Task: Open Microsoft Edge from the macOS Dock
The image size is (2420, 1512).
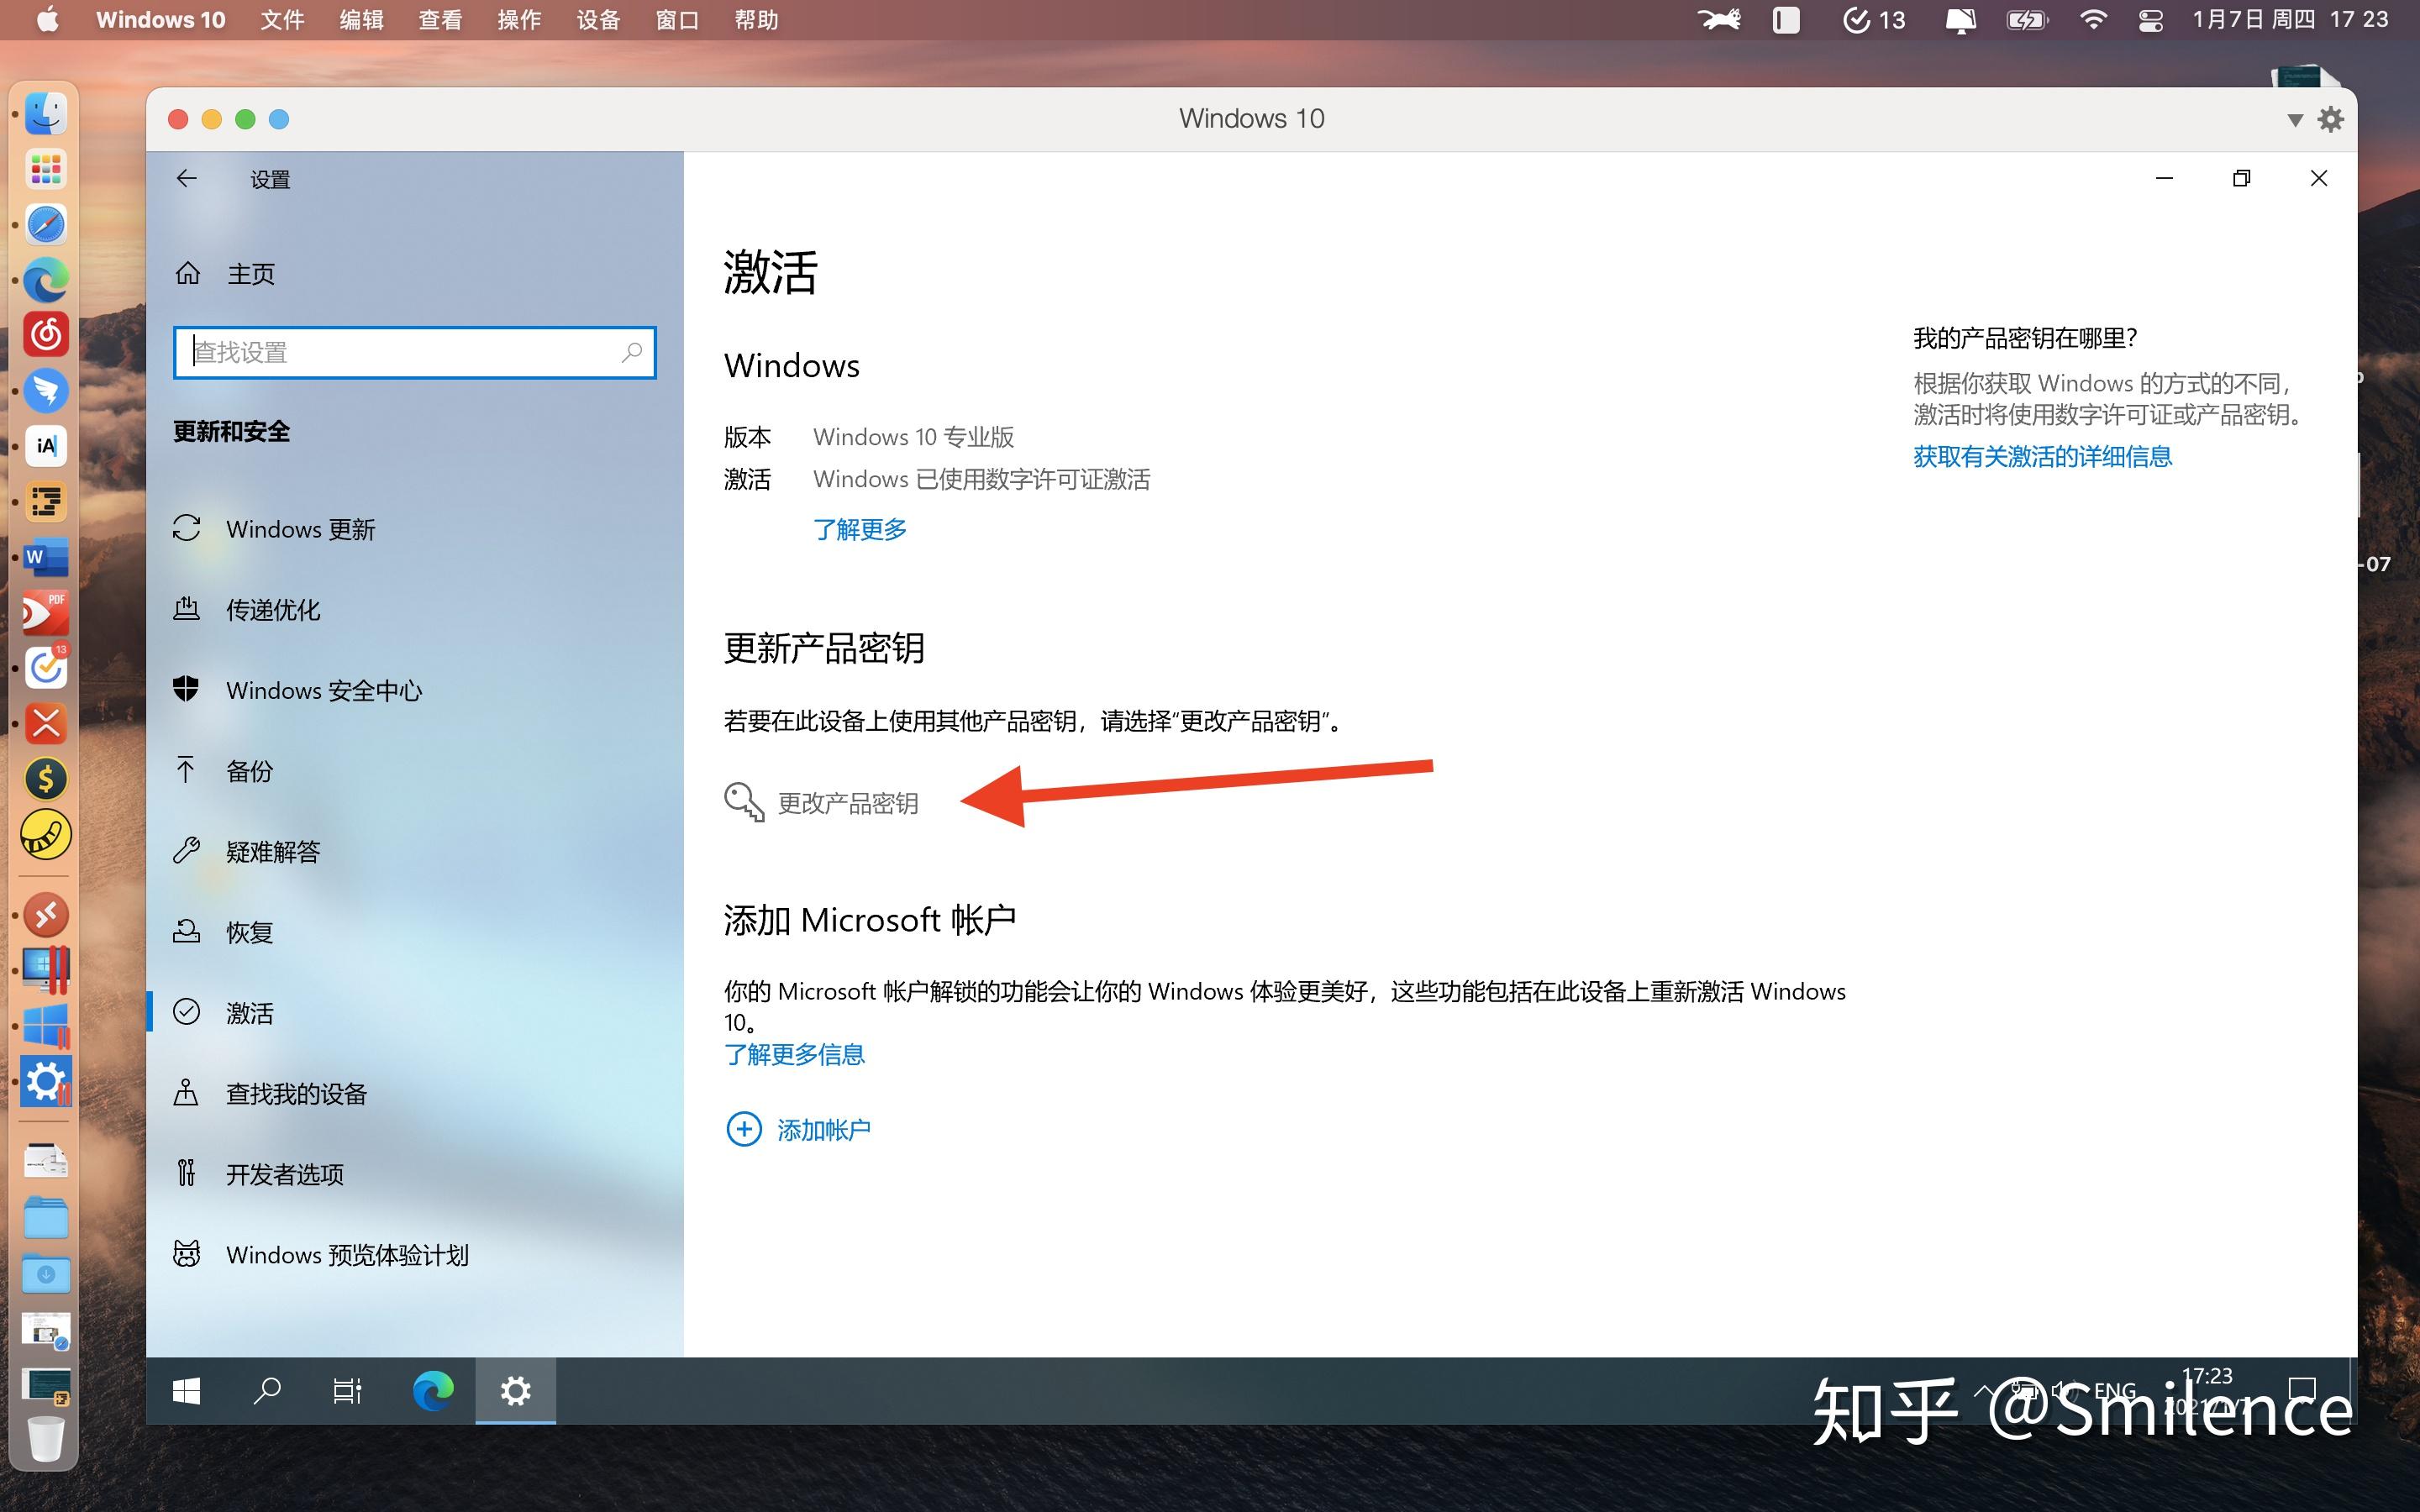Action: pos(46,280)
